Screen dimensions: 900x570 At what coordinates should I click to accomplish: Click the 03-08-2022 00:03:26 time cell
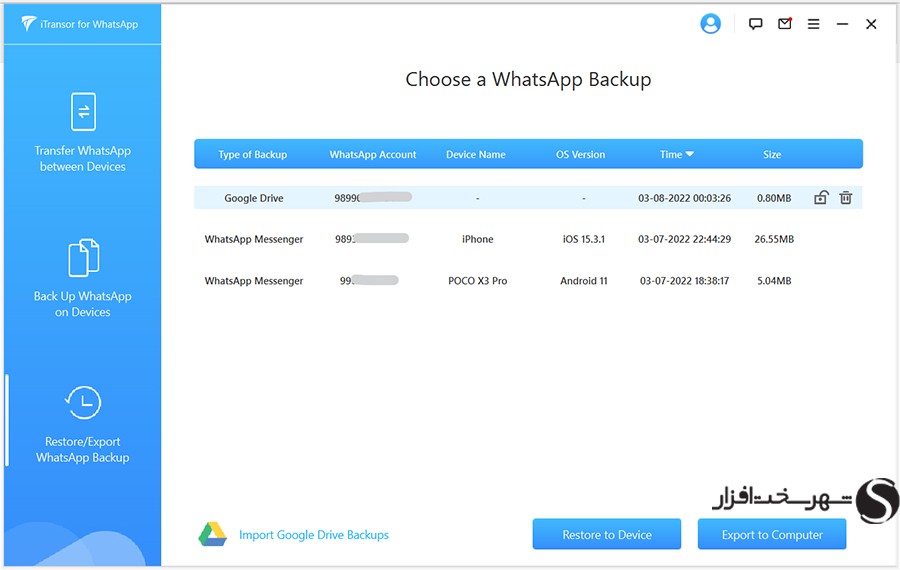coord(684,198)
